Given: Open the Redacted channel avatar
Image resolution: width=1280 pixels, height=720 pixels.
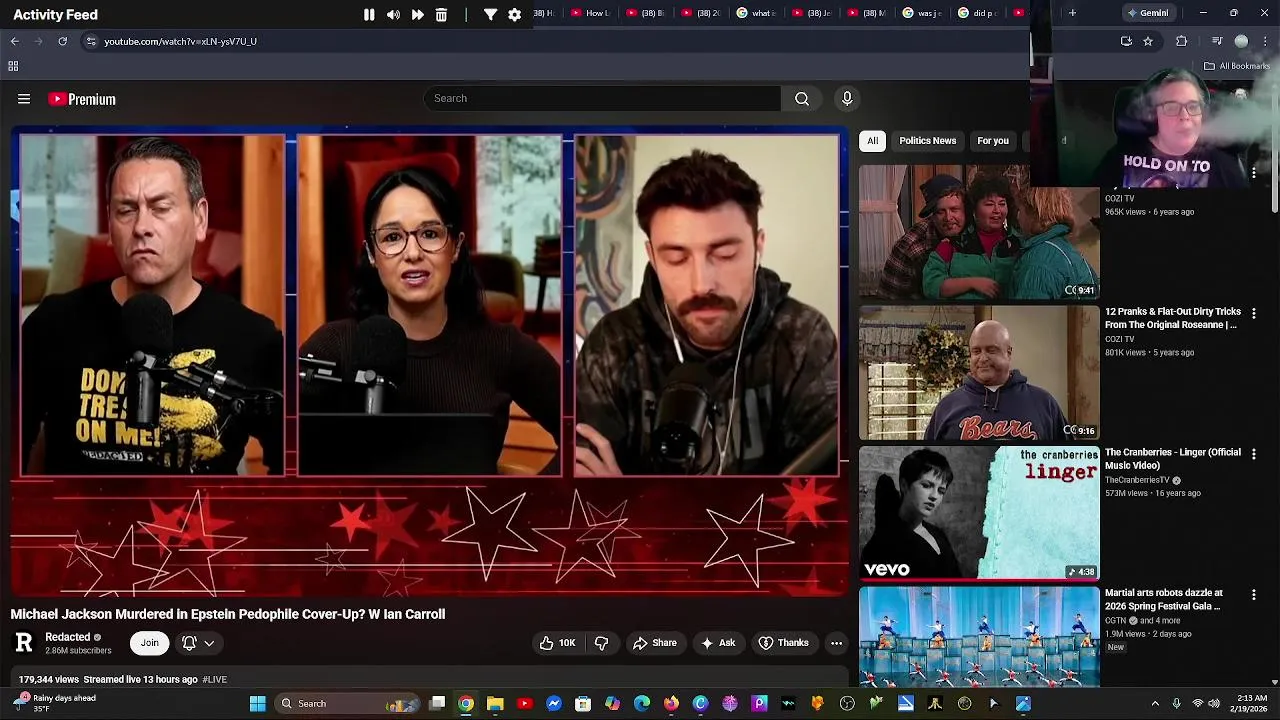Looking at the screenshot, I should click(24, 643).
